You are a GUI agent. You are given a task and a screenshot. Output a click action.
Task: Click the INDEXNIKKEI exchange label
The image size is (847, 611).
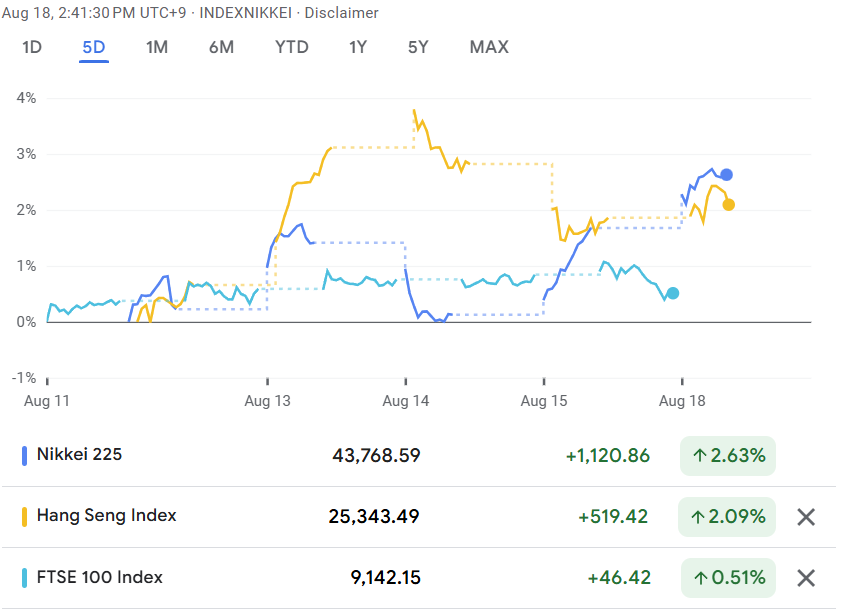[x=246, y=12]
